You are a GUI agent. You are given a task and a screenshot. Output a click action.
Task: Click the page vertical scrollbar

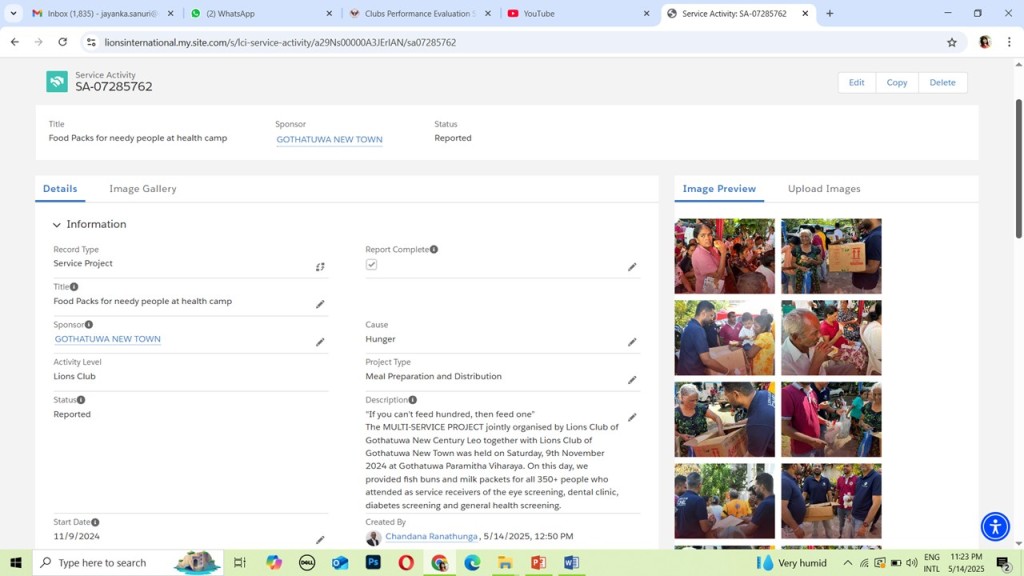pos(1018,168)
